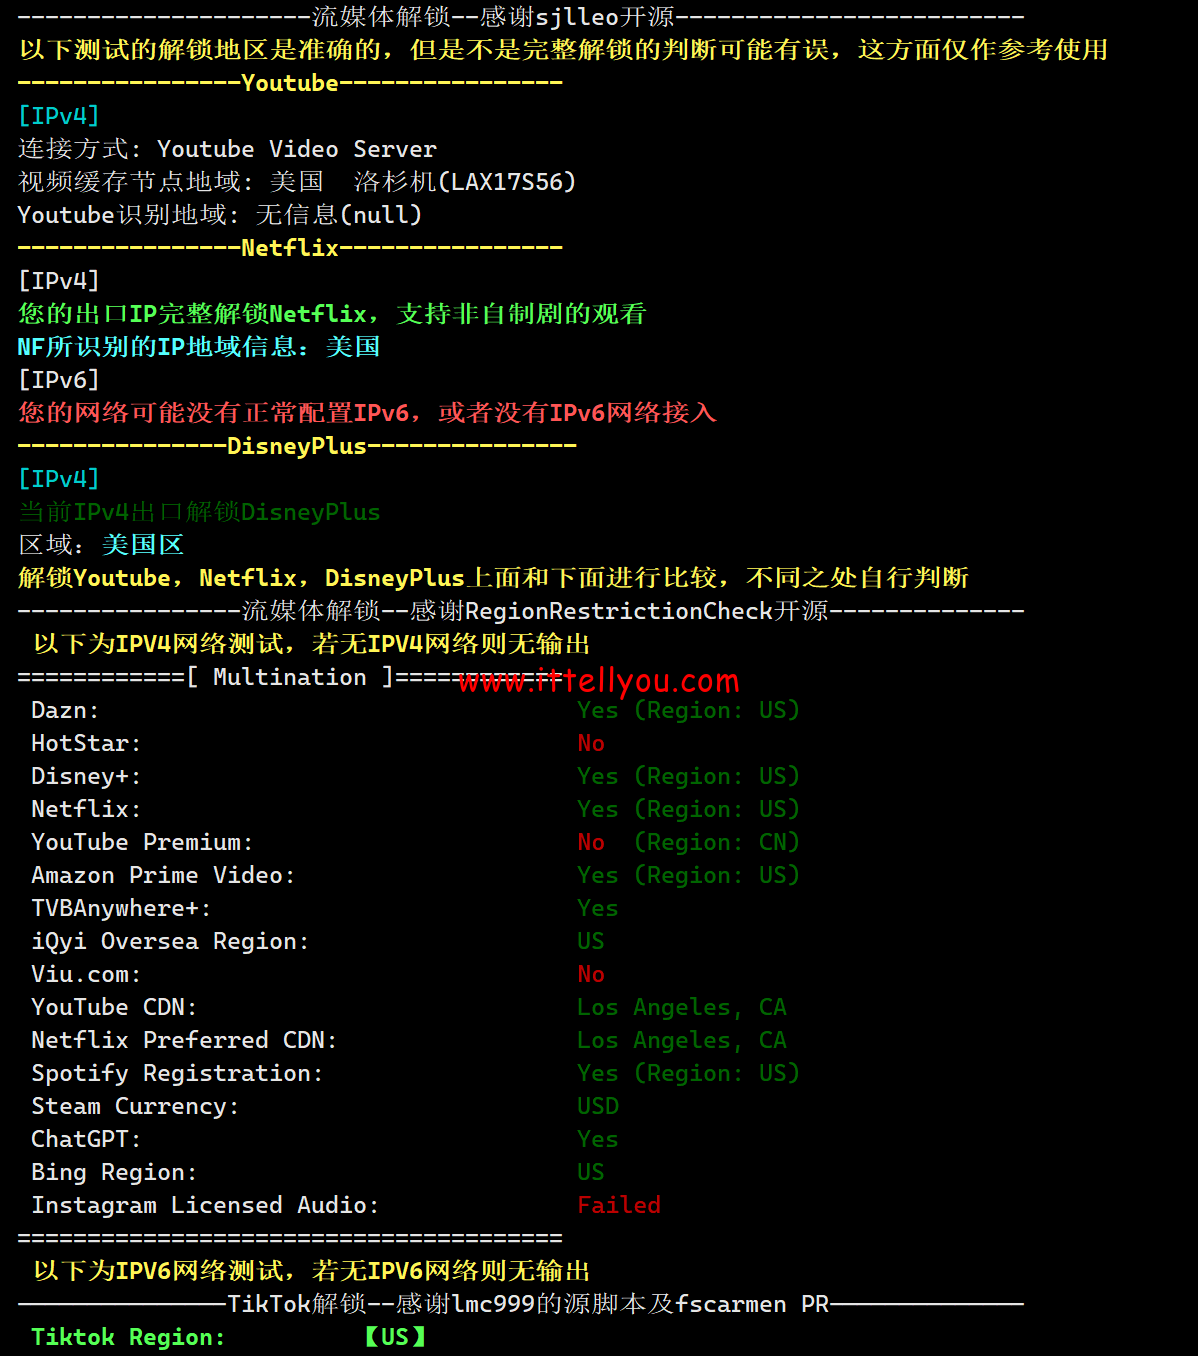Click the green Netflix full unlock message
The width and height of the screenshot is (1198, 1356).
(332, 314)
